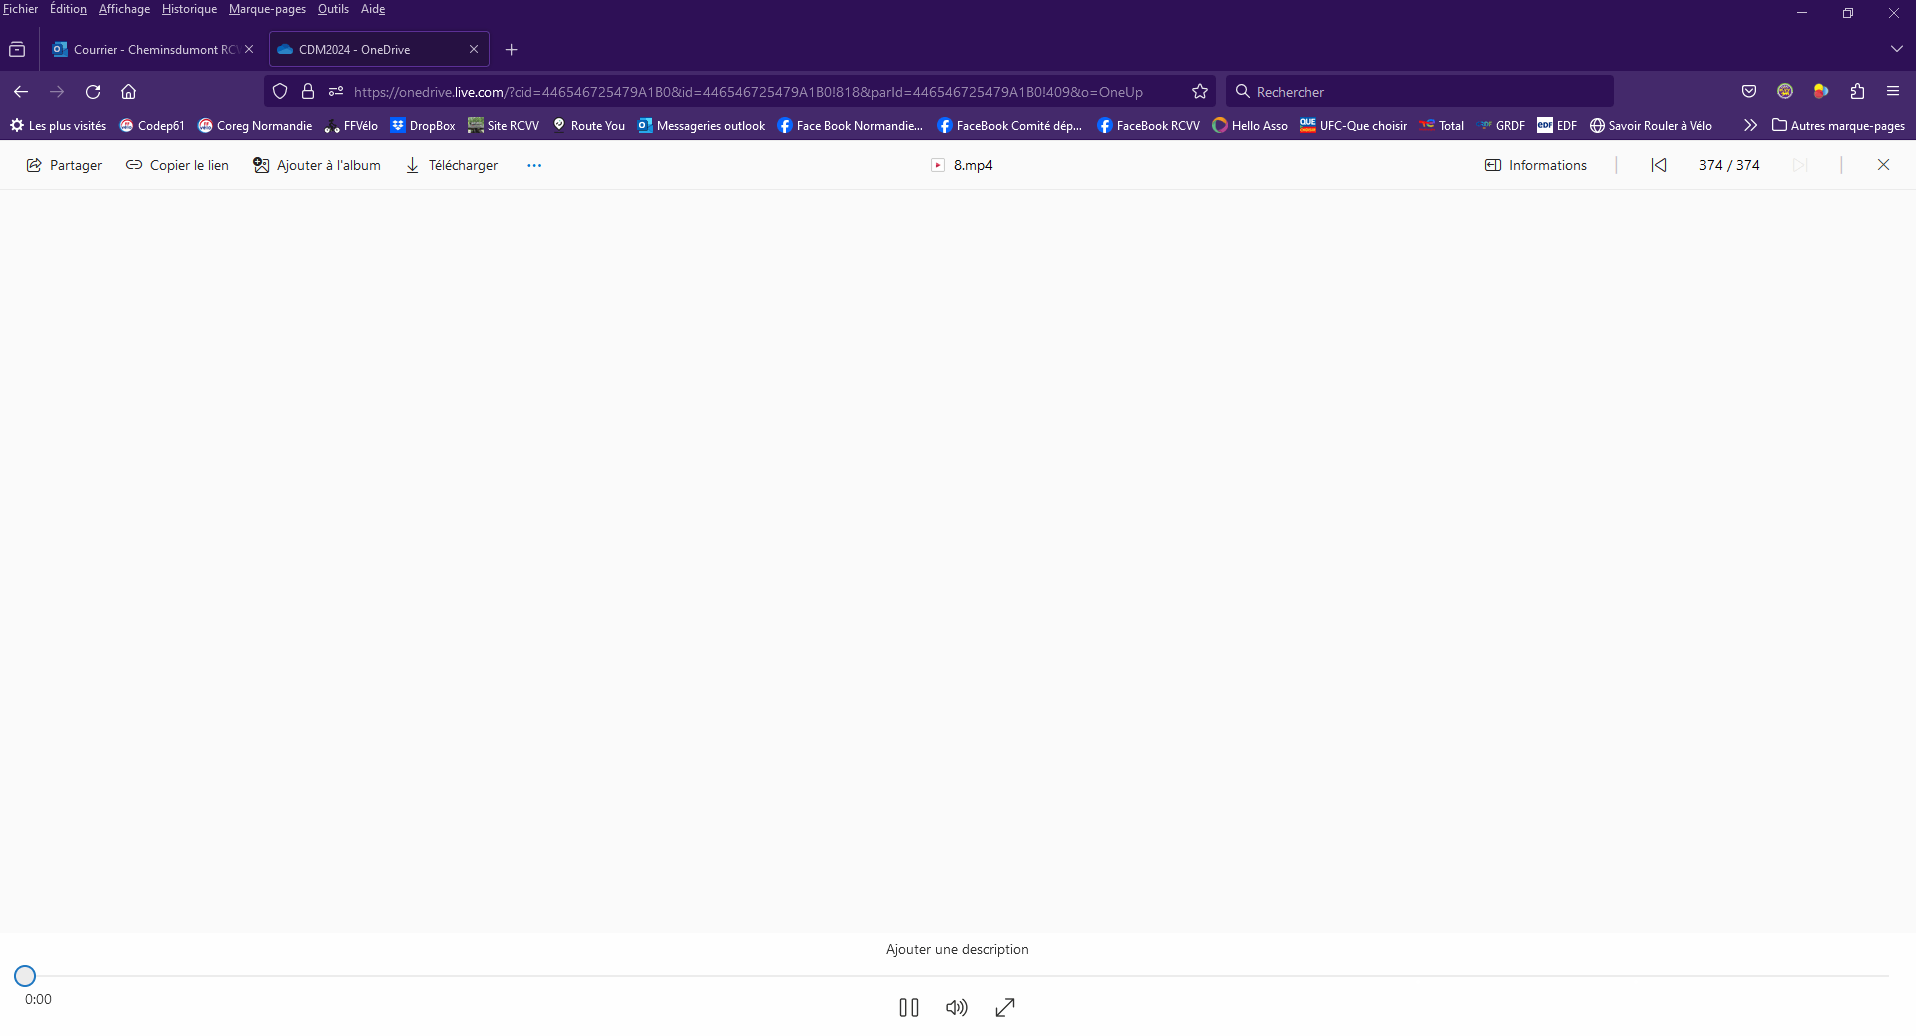Open Route You bookmark

pos(589,125)
